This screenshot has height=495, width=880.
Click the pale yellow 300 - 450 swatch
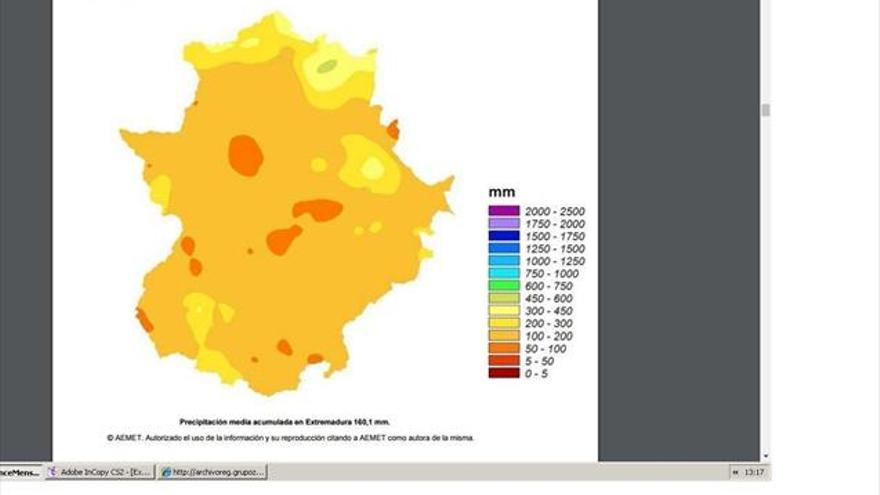(503, 311)
